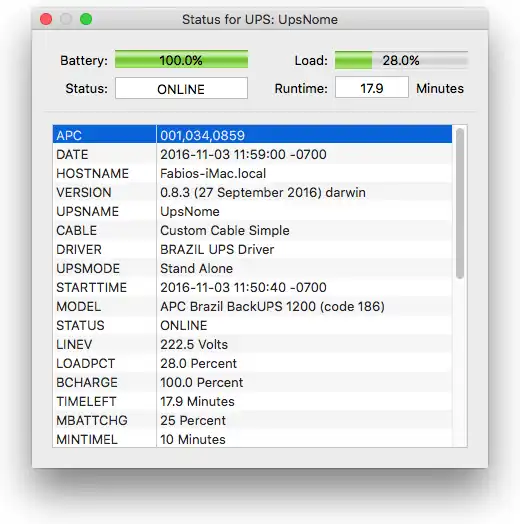Click the Battery 100.0% progress bar
The image size is (520, 524).
point(181,60)
